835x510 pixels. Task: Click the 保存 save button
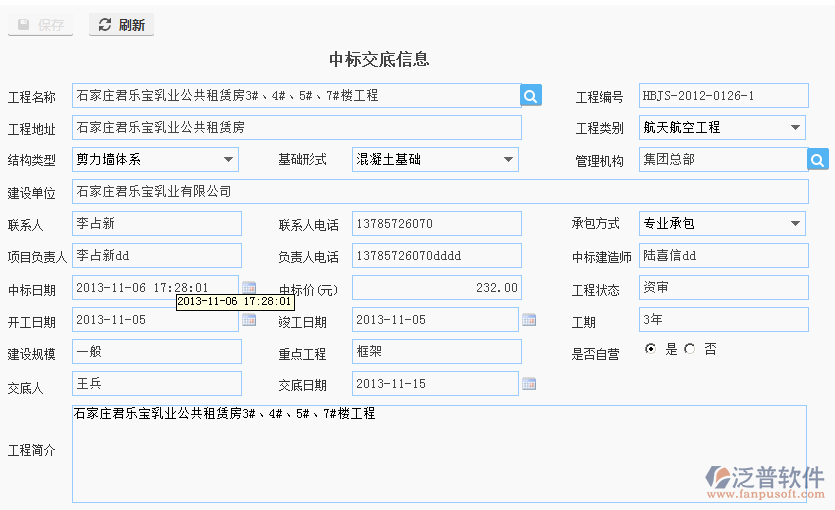point(41,25)
